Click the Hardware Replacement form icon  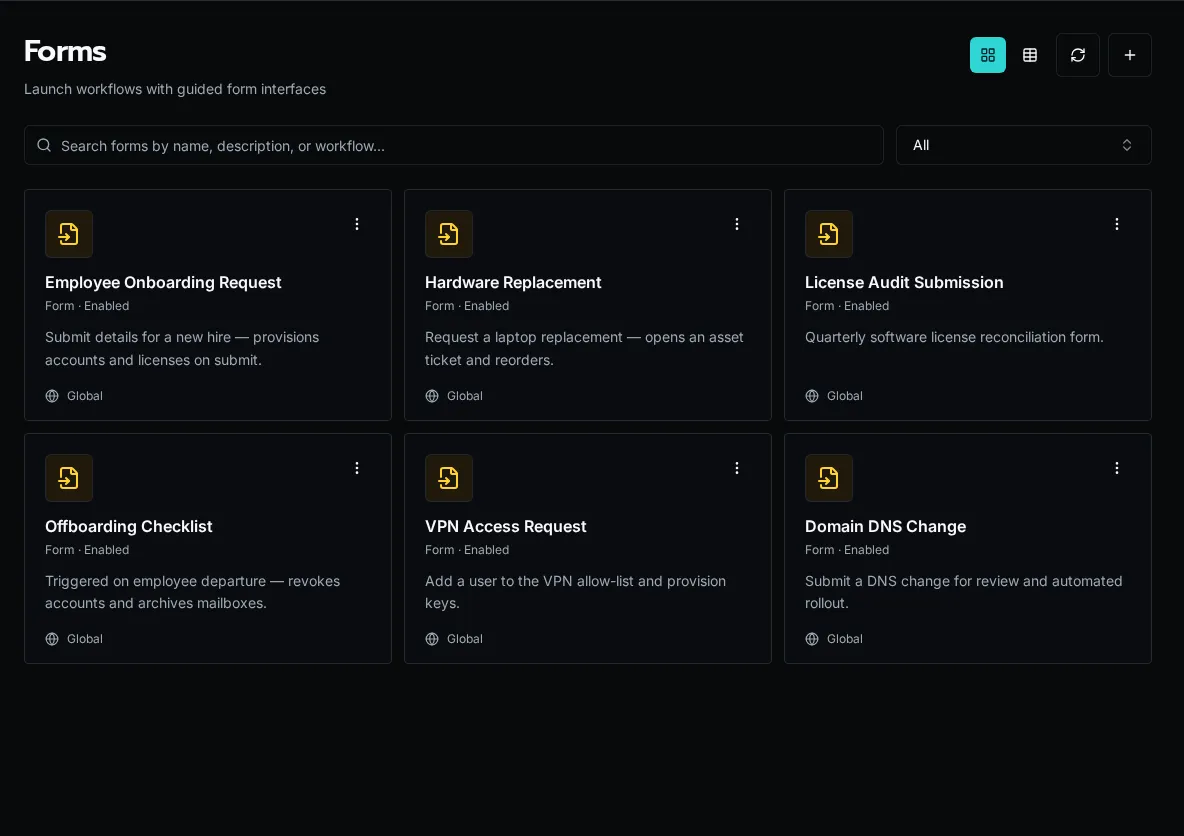449,234
